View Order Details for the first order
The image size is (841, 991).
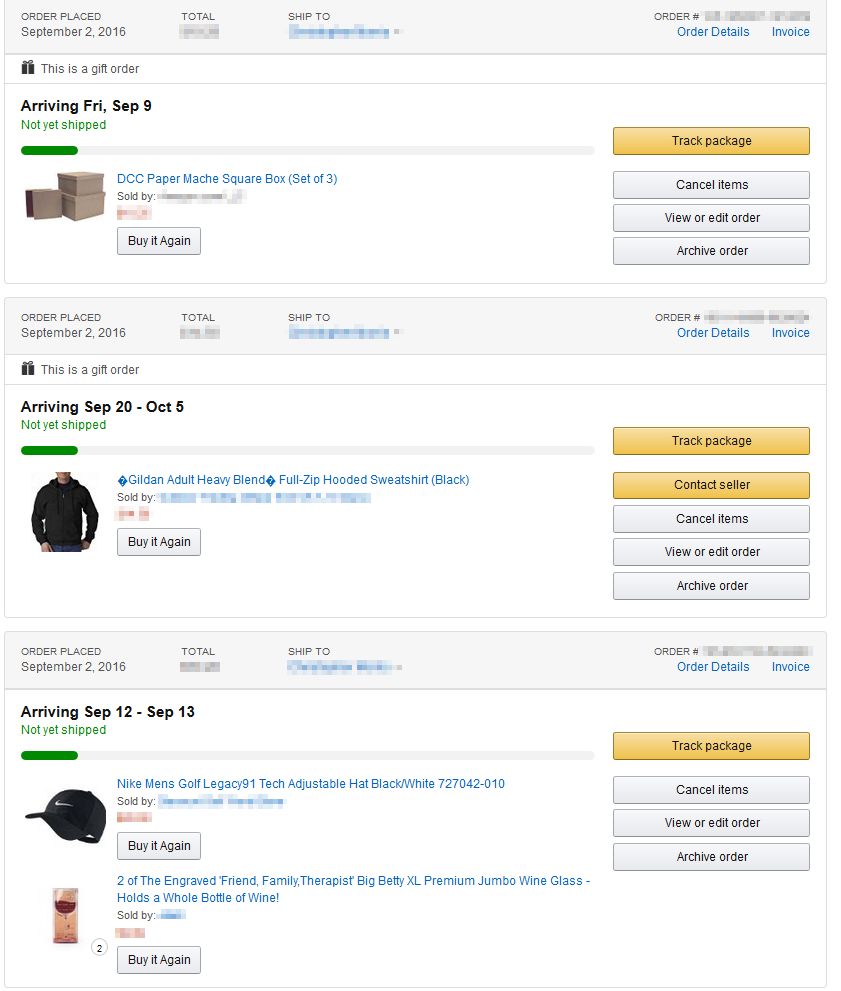[713, 32]
